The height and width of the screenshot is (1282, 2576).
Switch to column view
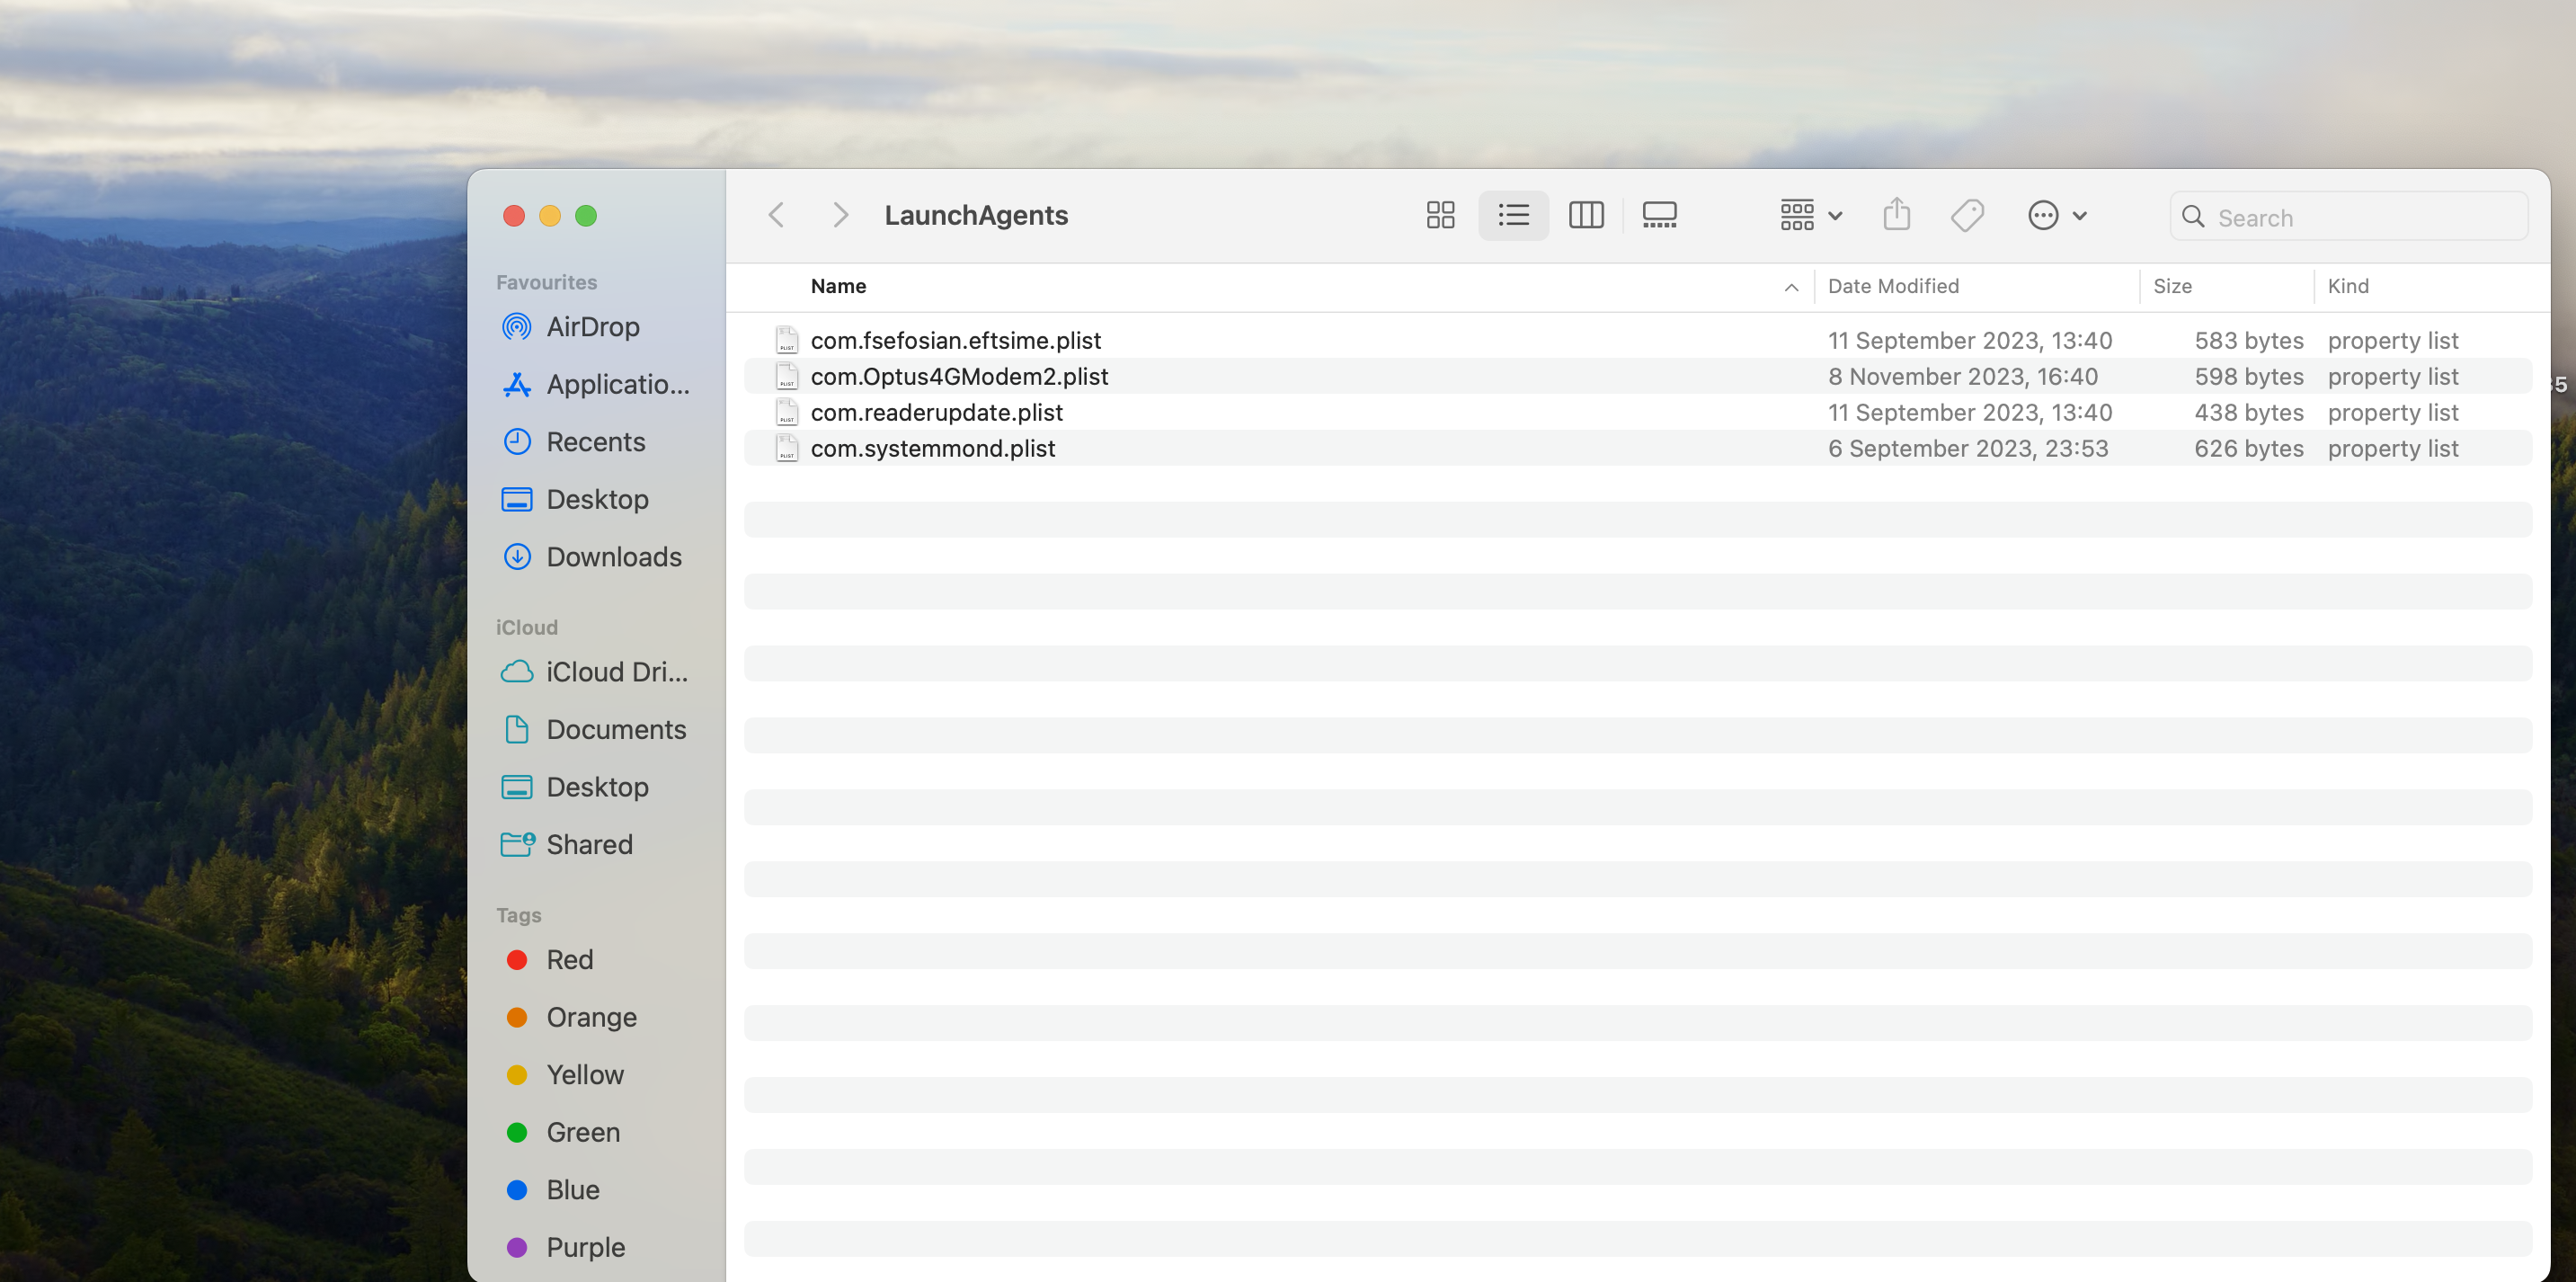[1586, 215]
